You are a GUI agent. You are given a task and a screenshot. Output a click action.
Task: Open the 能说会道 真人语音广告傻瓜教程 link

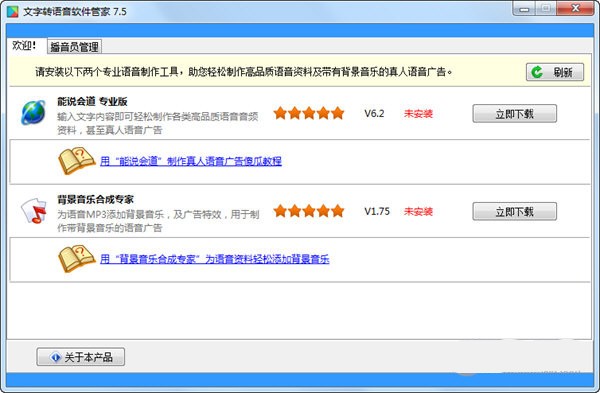pyautogui.click(x=191, y=161)
